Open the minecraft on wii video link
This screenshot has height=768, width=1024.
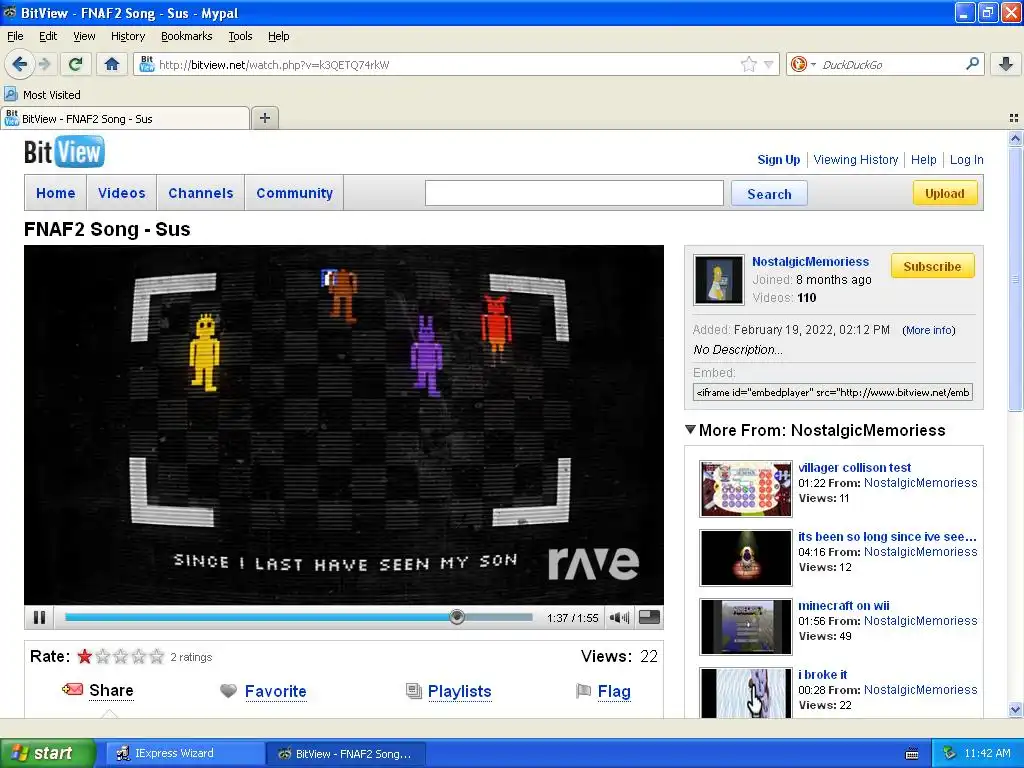coord(843,605)
